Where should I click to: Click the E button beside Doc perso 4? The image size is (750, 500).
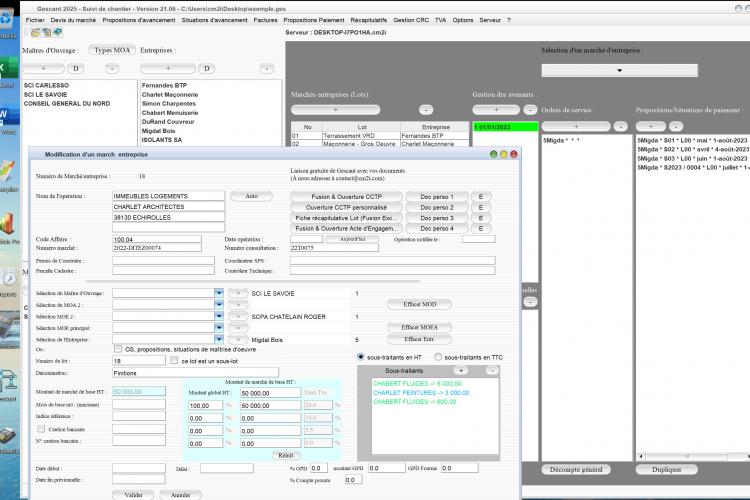coord(481,228)
